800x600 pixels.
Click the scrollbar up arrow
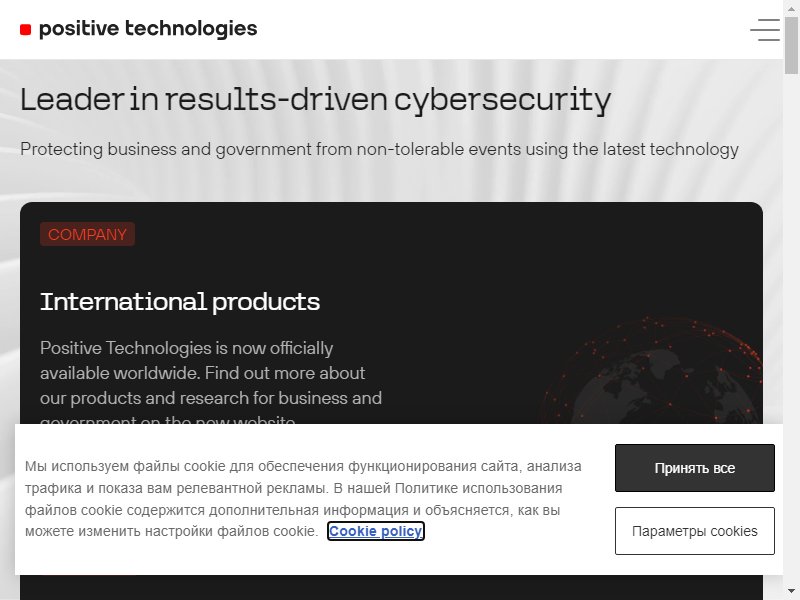pos(791,7)
